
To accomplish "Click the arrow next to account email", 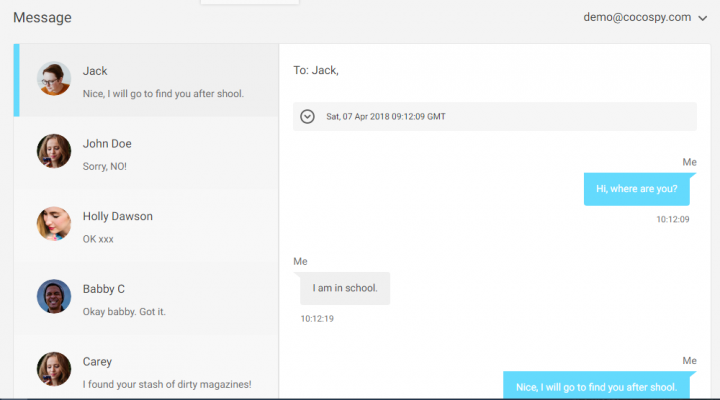I will click(x=703, y=18).
